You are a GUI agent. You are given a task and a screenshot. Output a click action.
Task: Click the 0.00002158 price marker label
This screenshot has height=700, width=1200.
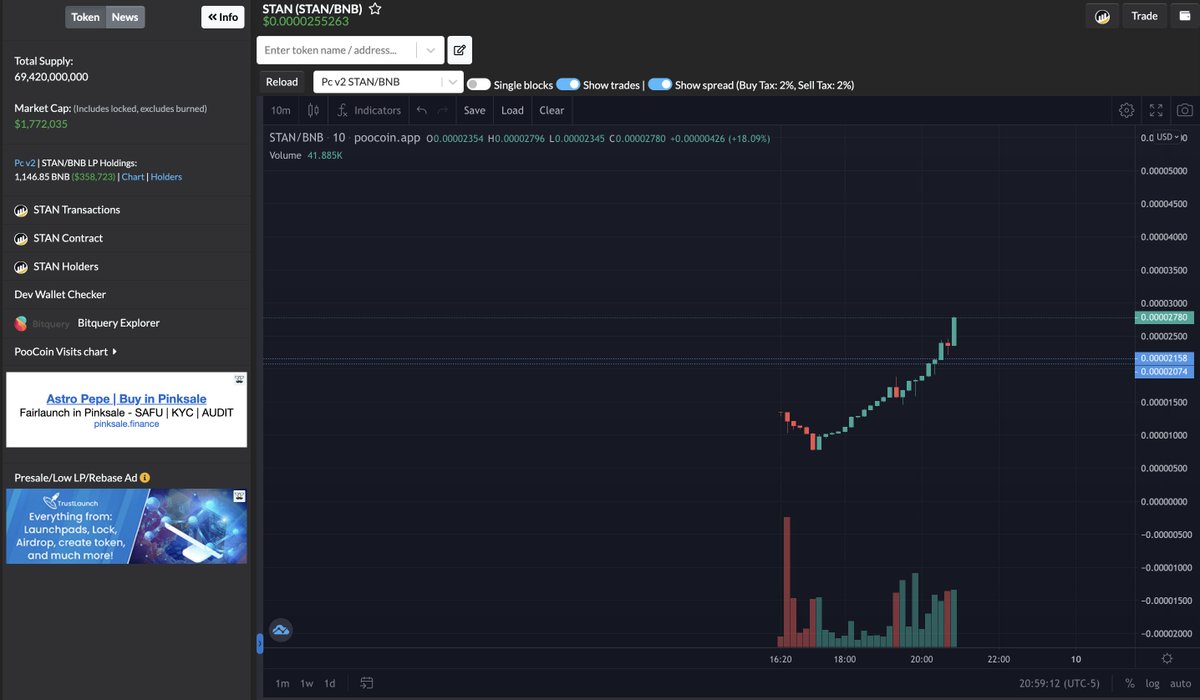[x=1165, y=358]
